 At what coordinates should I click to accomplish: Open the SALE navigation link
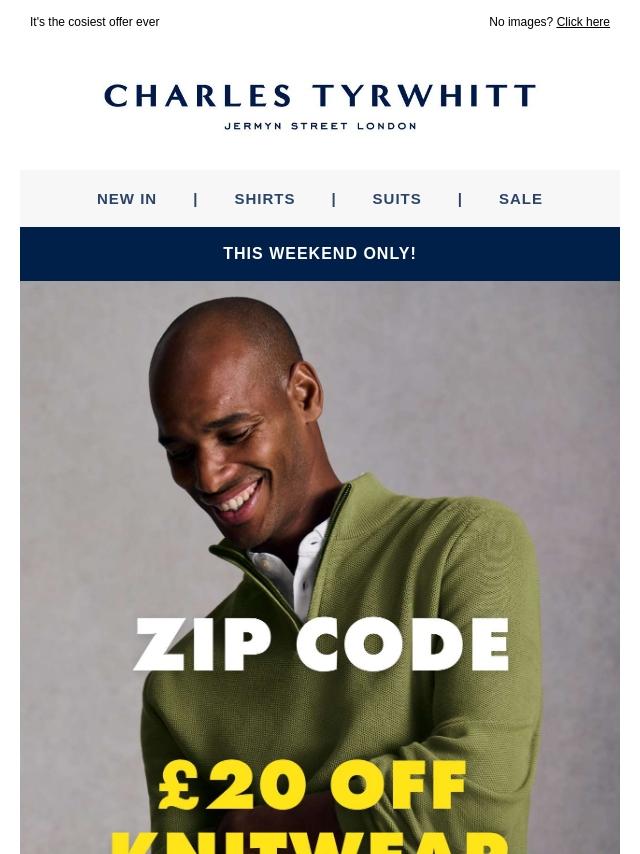point(520,199)
